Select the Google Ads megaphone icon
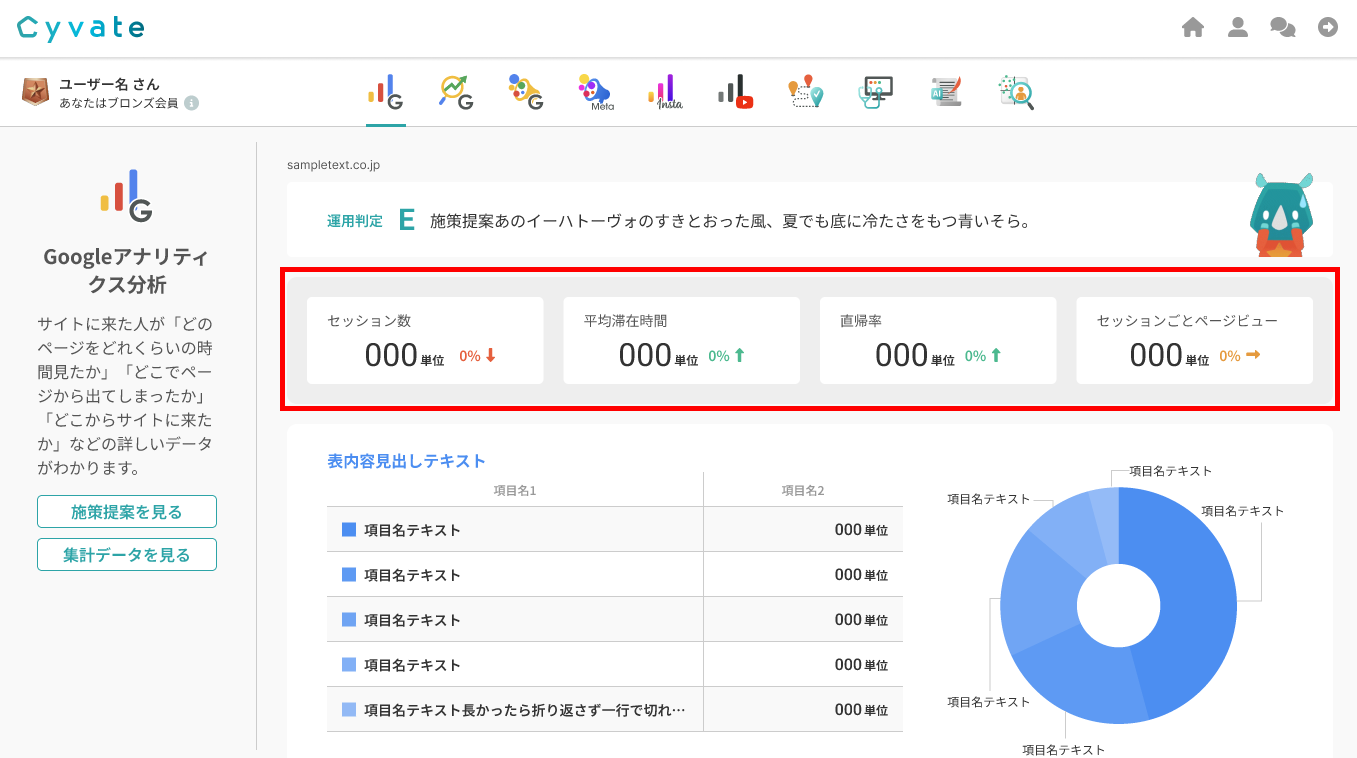The height and width of the screenshot is (758, 1357). point(525,92)
